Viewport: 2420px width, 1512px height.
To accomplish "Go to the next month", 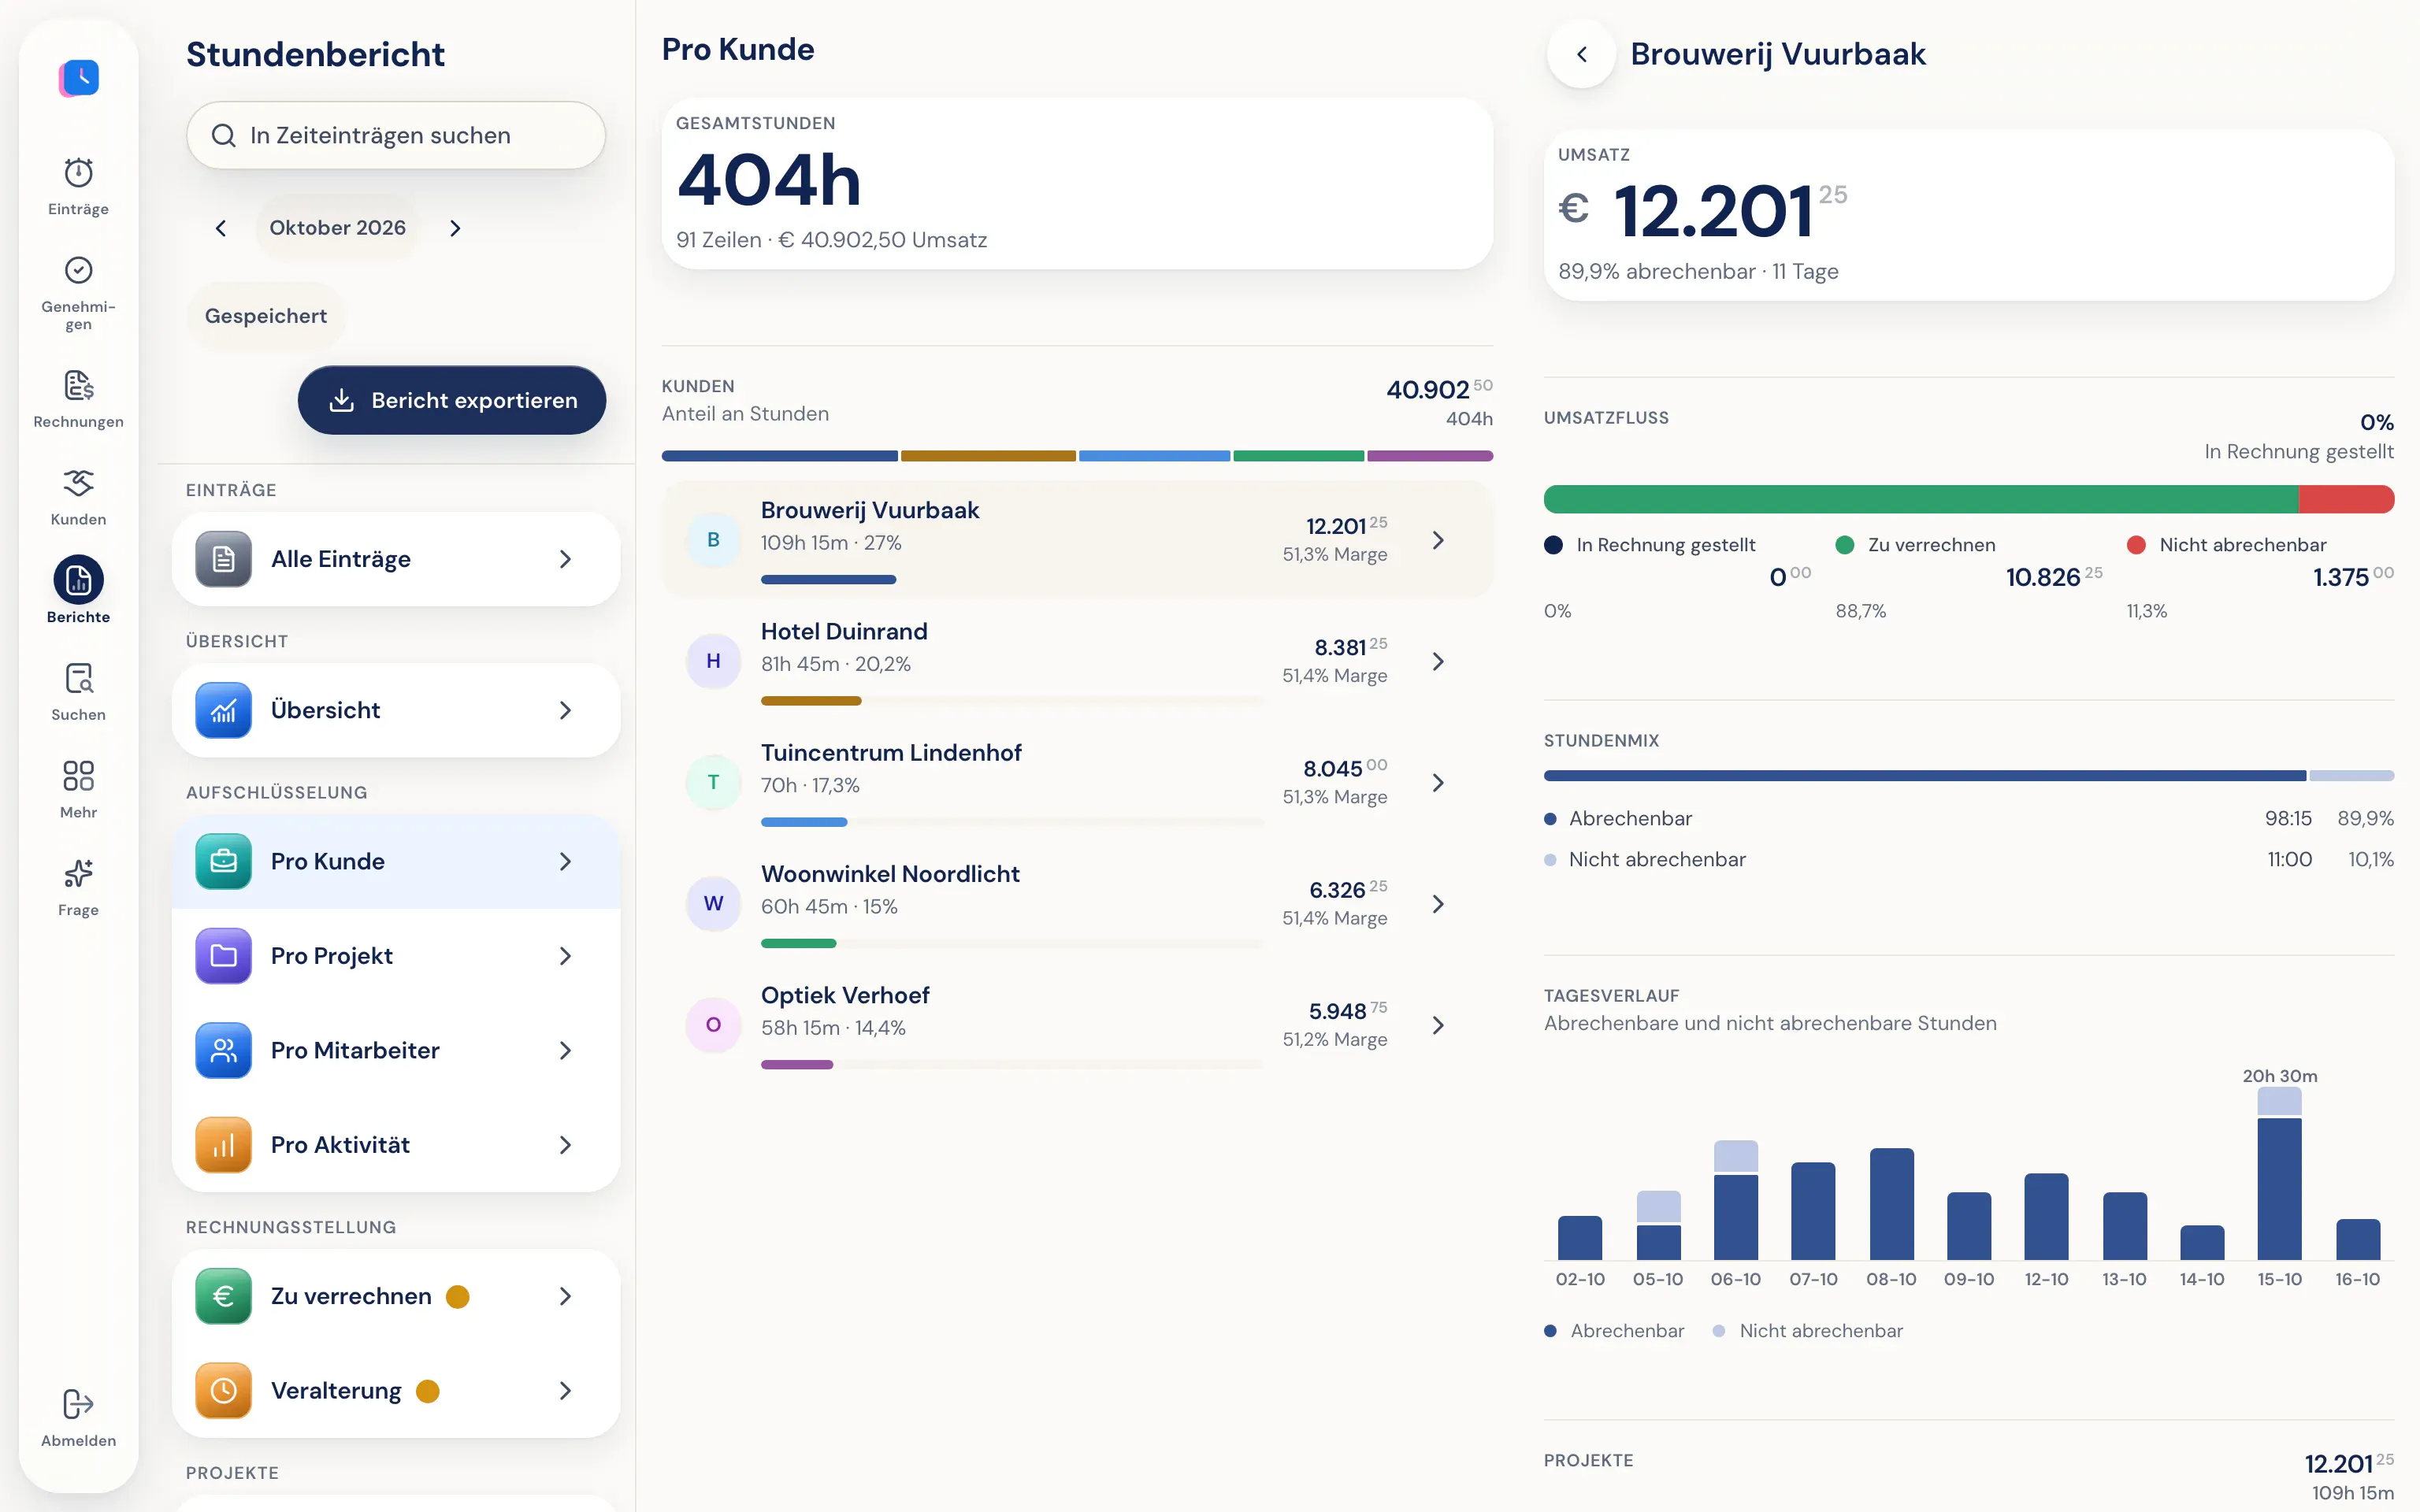I will pyautogui.click(x=455, y=228).
